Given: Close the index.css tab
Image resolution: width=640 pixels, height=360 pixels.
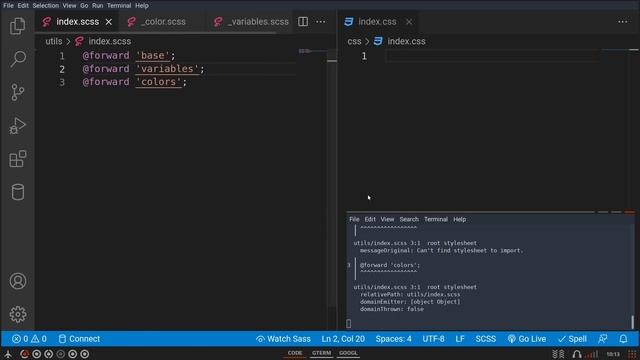Looking at the screenshot, I should 409,22.
